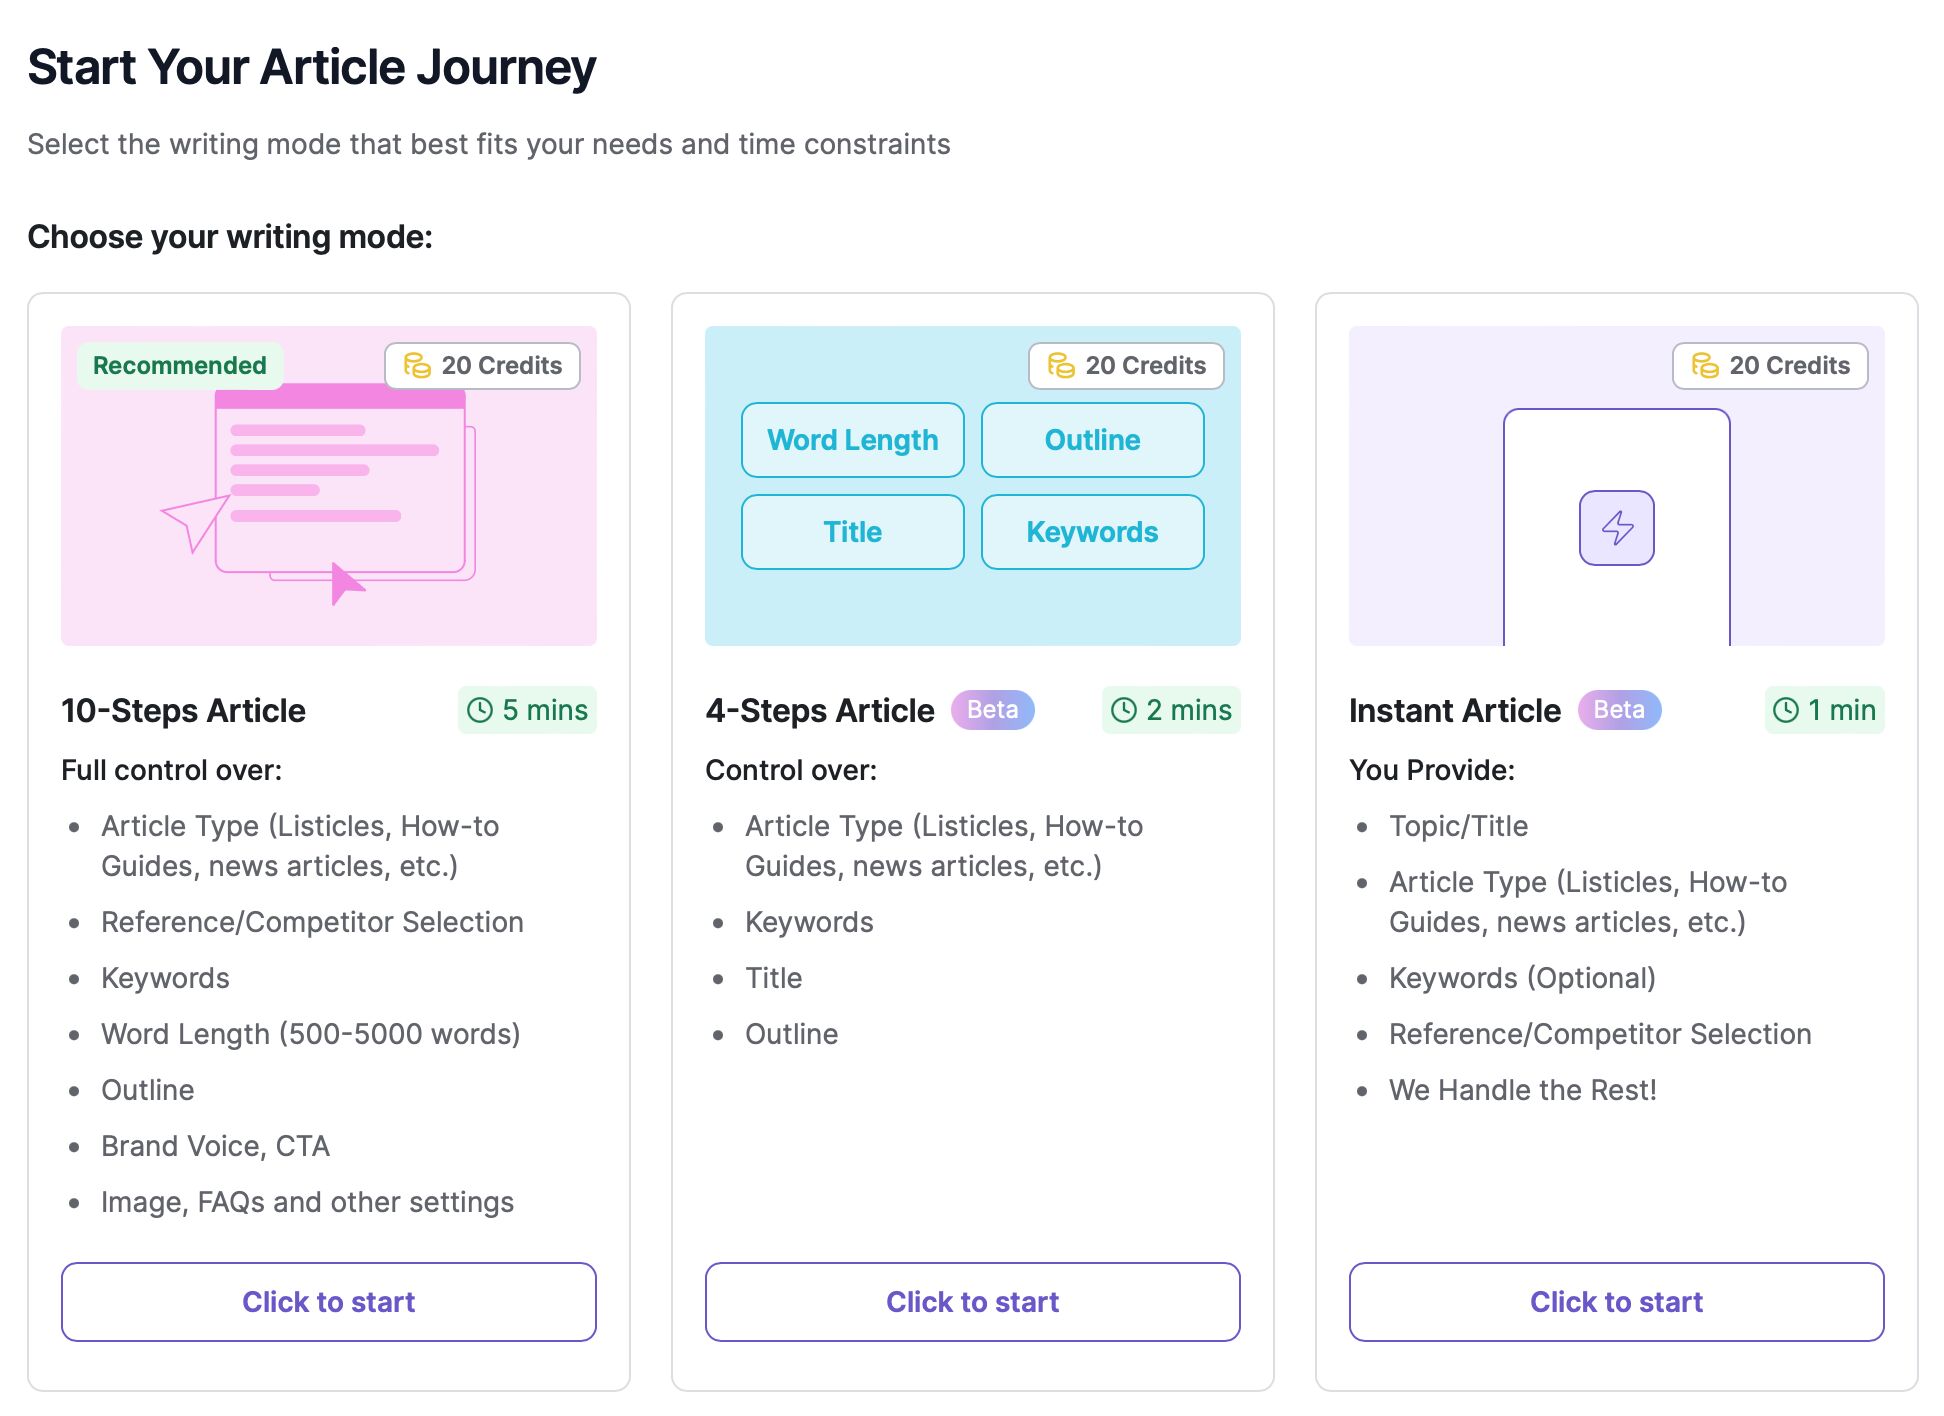Click the Title option in 4-Steps Article card
The height and width of the screenshot is (1416, 1944).
pyautogui.click(x=853, y=531)
